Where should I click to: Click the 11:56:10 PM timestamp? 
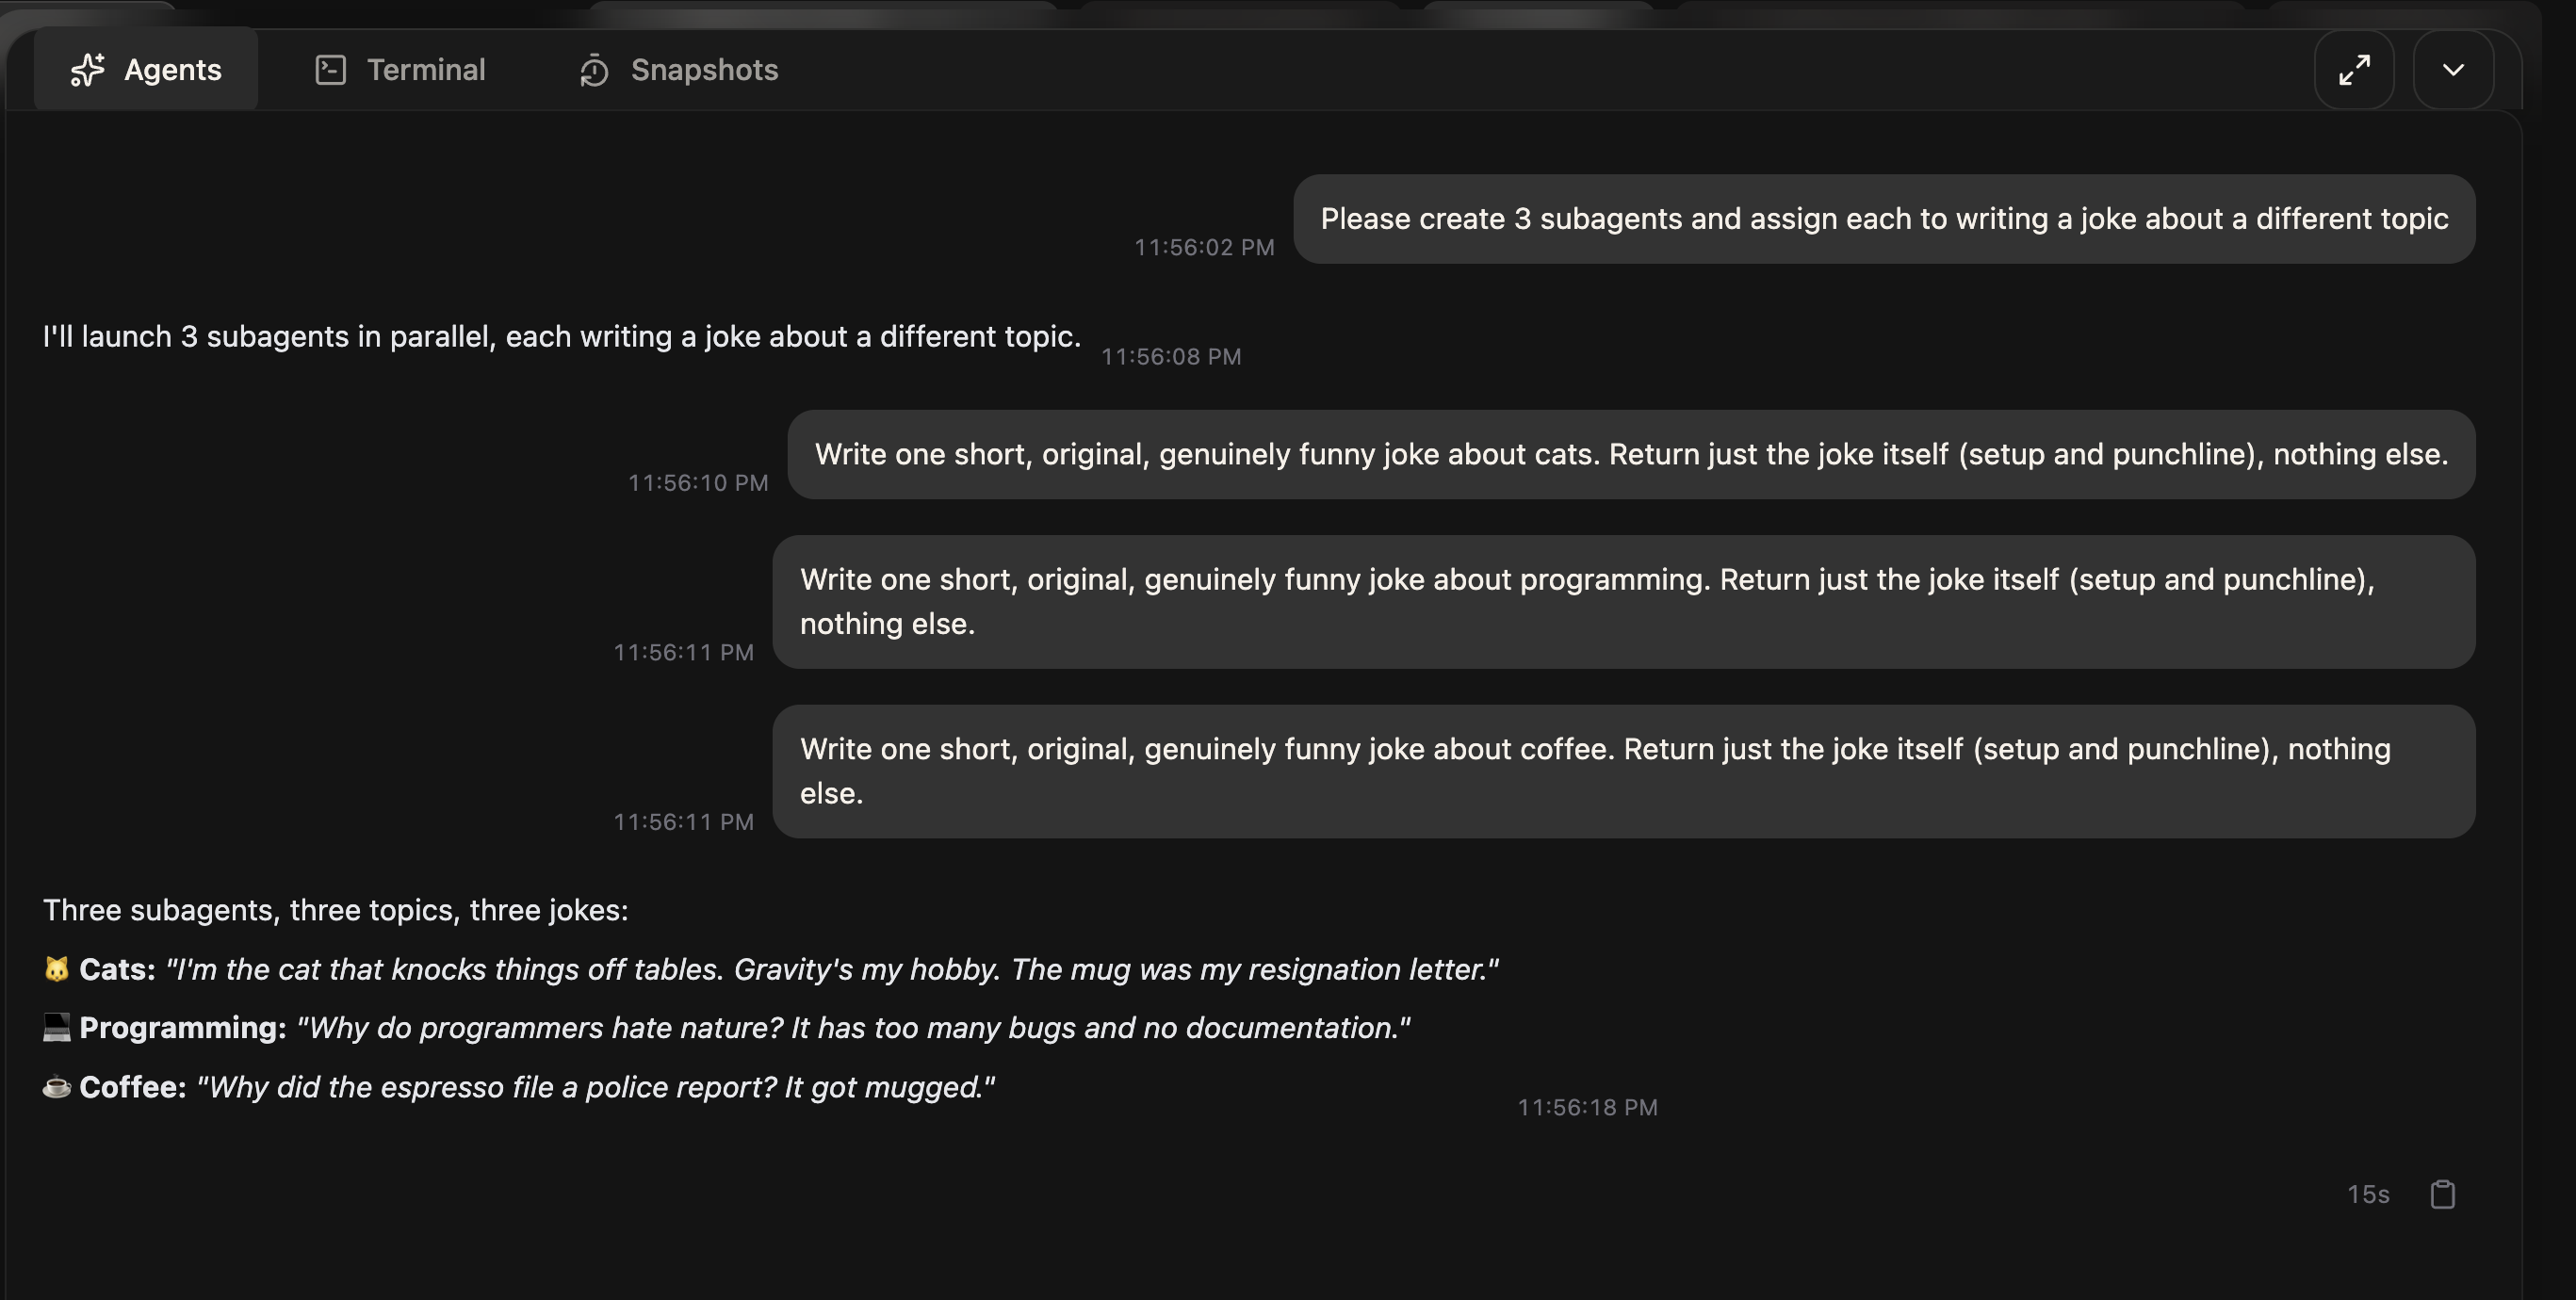click(698, 482)
